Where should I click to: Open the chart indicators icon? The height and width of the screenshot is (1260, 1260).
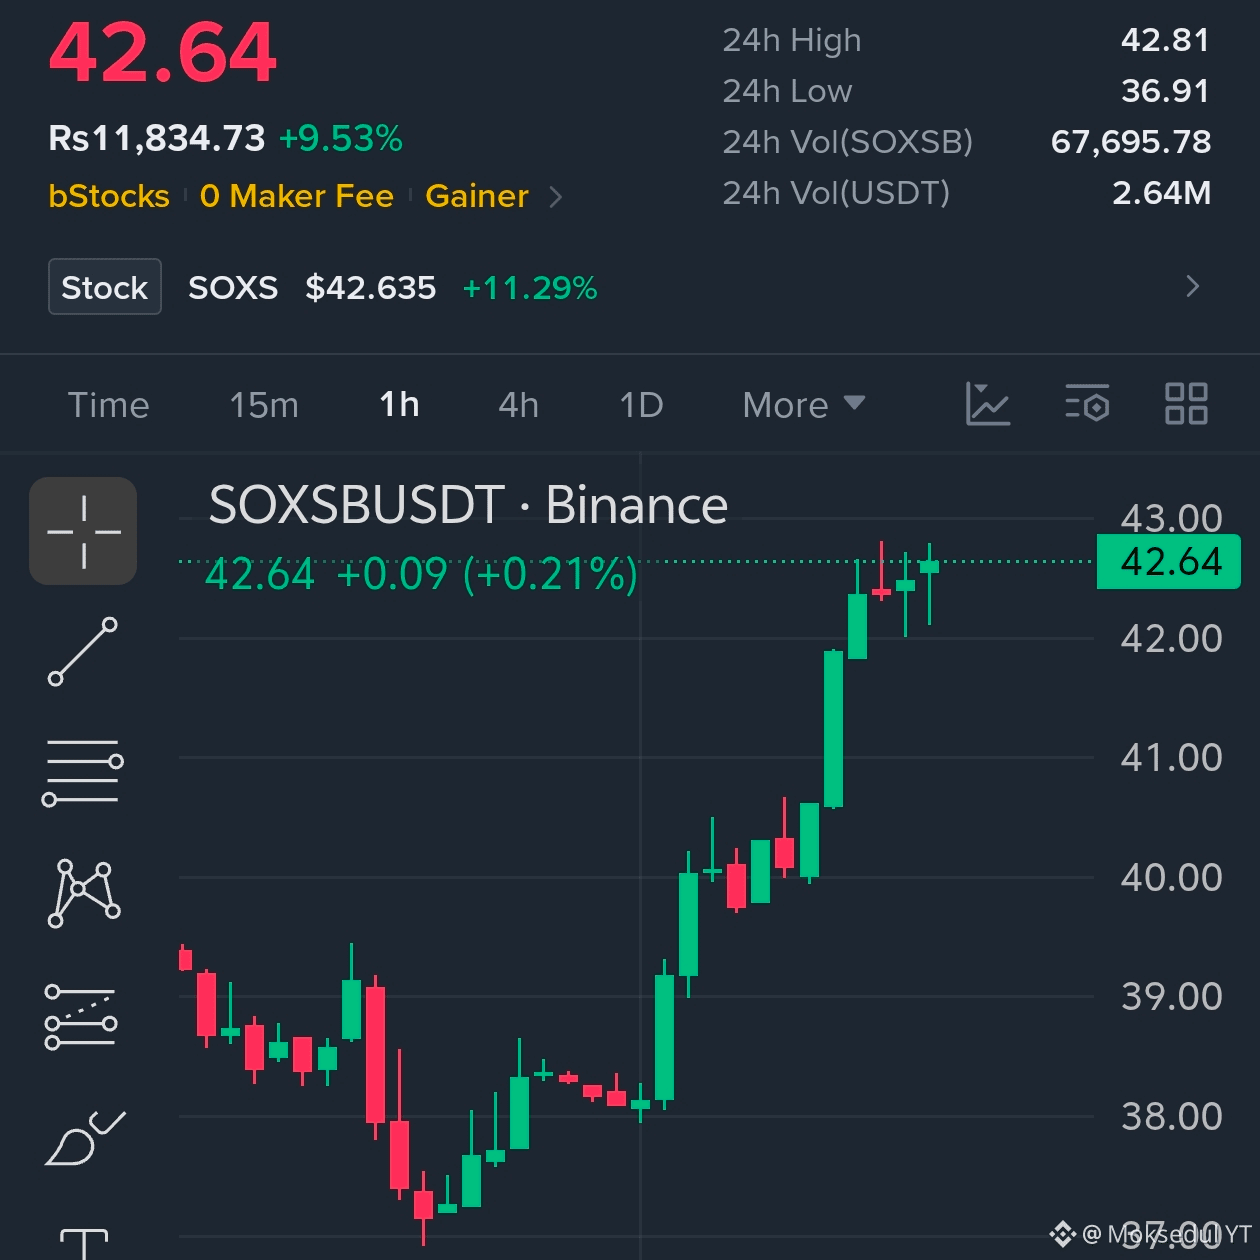[987, 404]
